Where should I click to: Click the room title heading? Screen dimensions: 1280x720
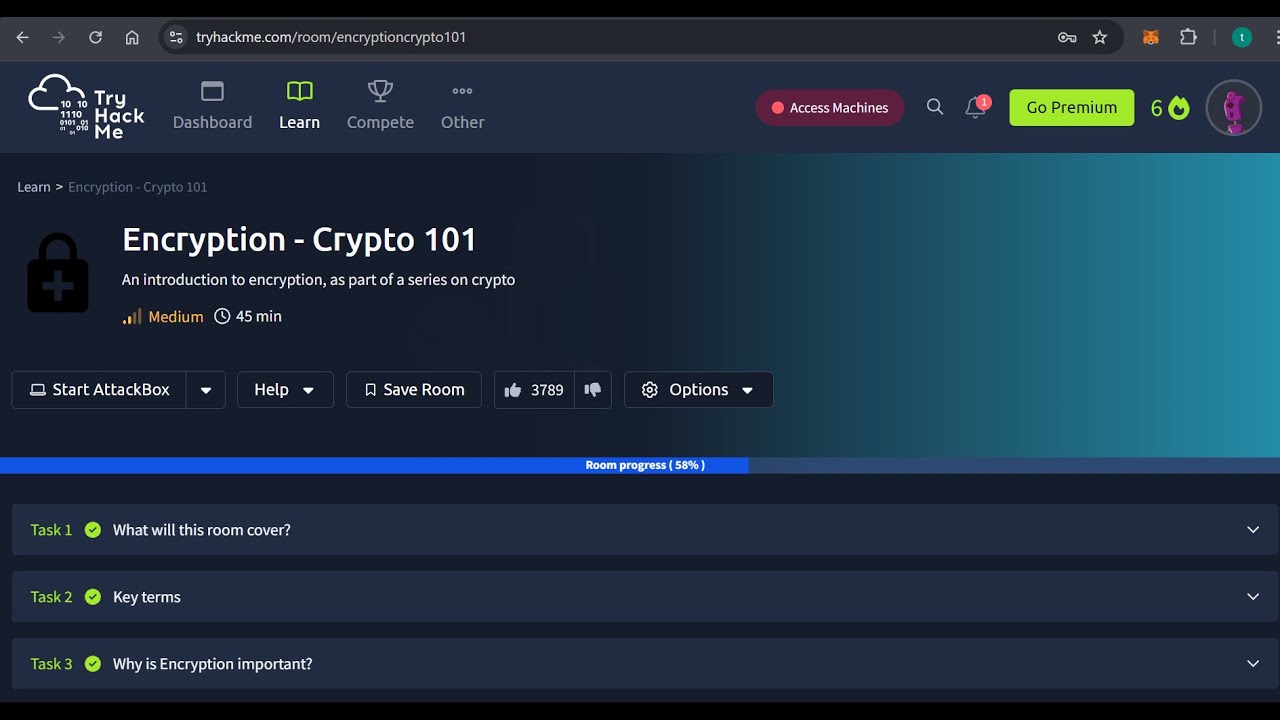299,240
